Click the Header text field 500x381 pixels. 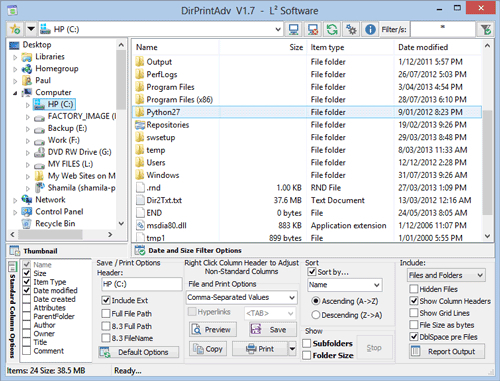pos(141,284)
